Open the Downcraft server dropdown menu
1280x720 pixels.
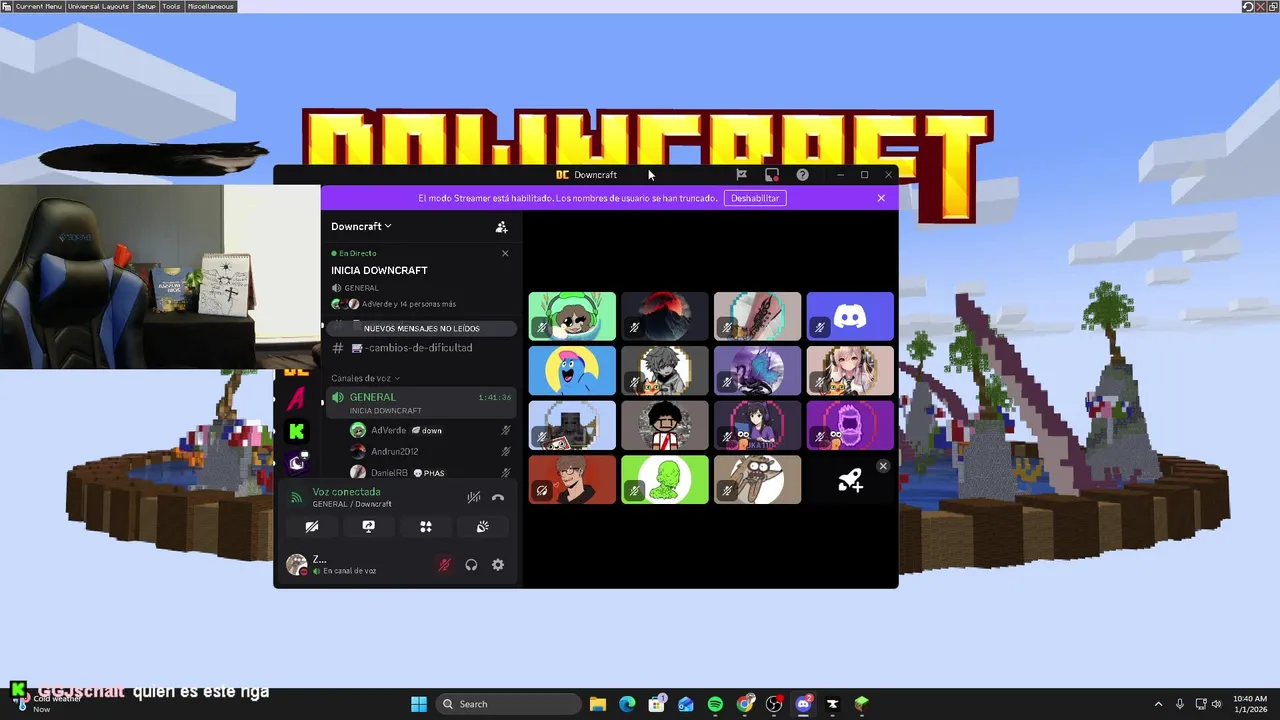[x=361, y=226]
